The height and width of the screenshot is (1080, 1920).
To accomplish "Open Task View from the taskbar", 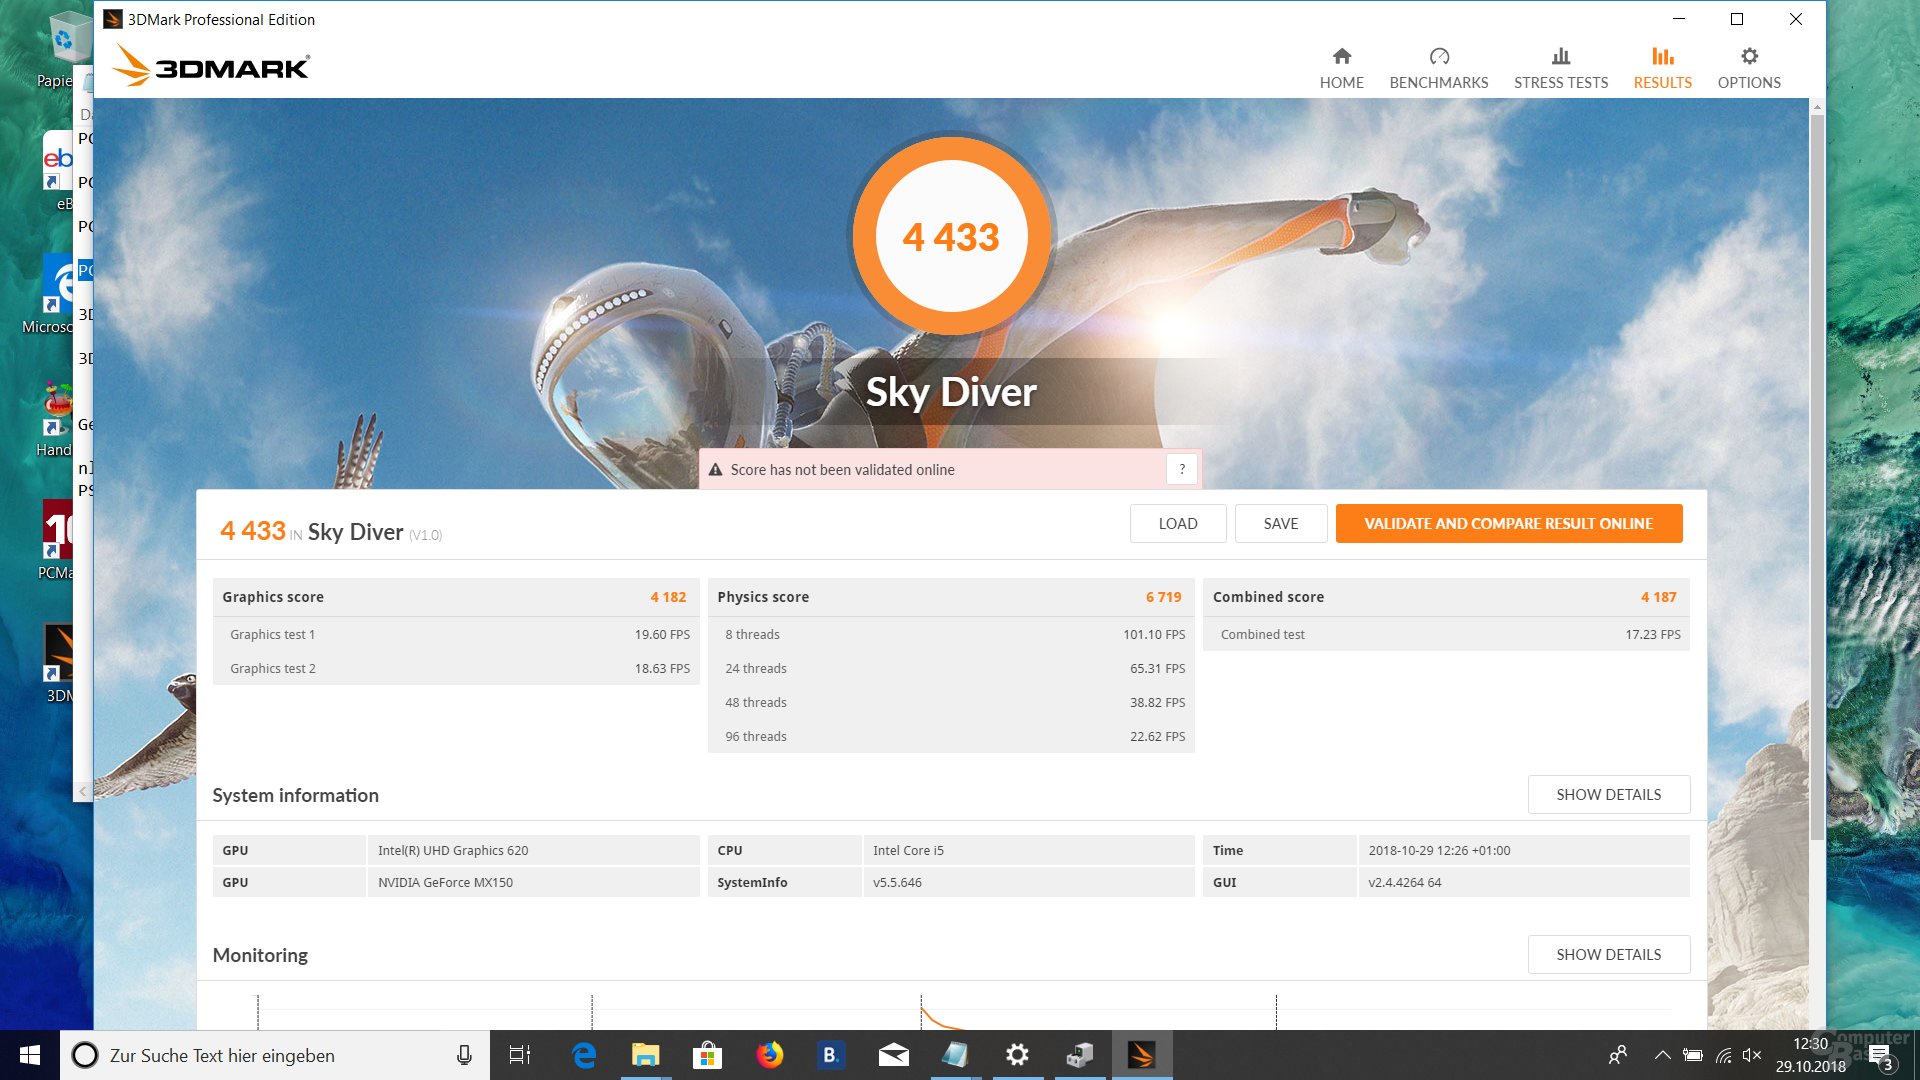I will click(520, 1055).
